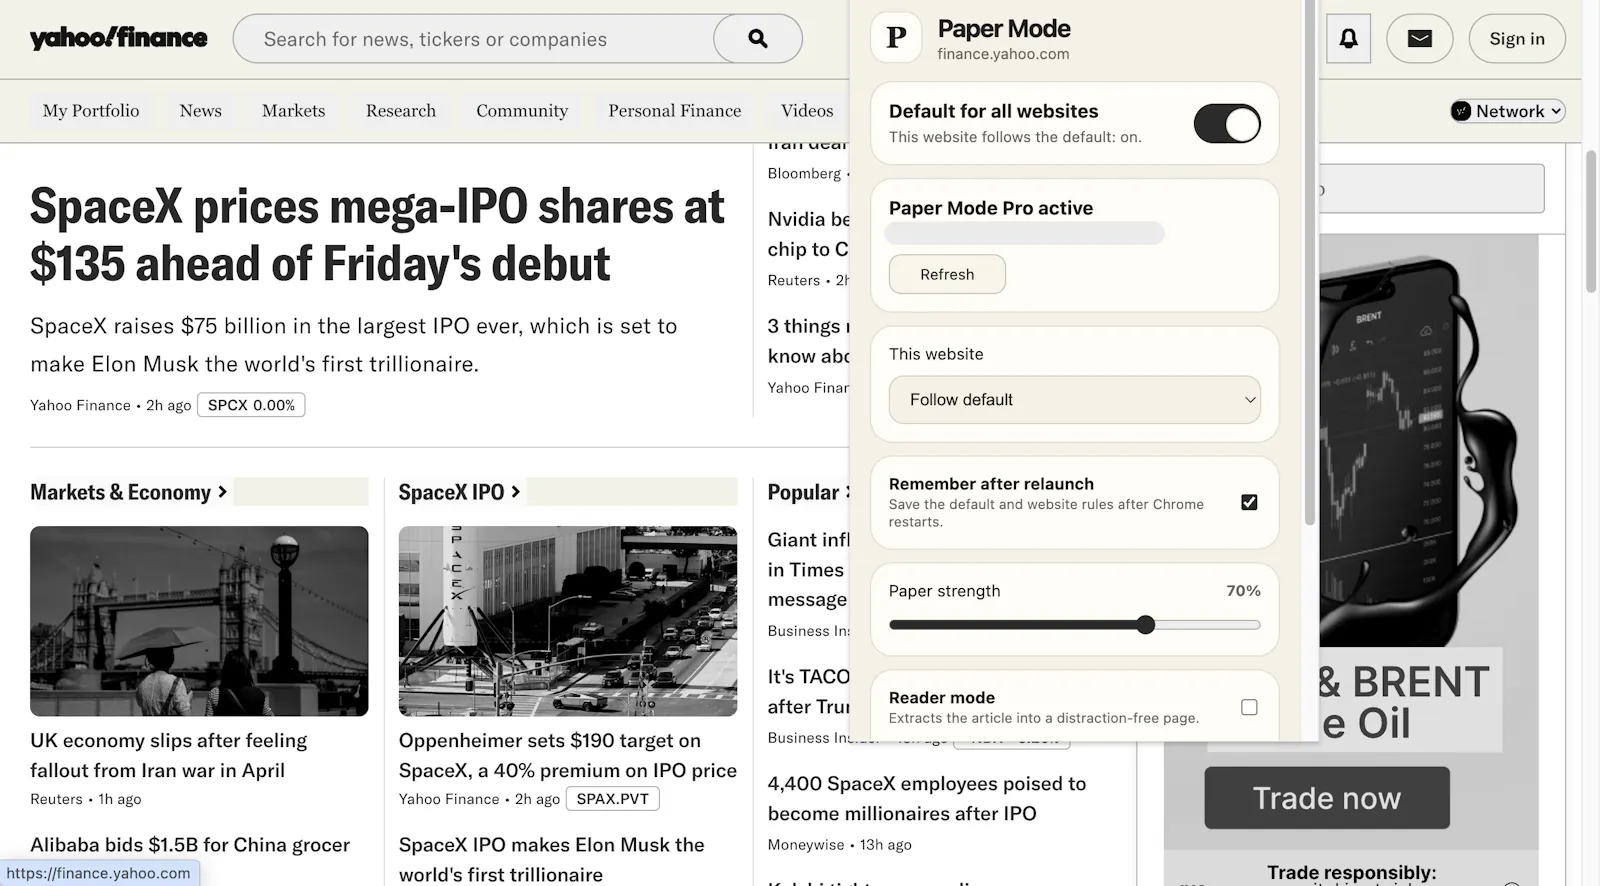This screenshot has width=1600, height=886.
Task: Open the Community tab
Action: click(x=522, y=111)
